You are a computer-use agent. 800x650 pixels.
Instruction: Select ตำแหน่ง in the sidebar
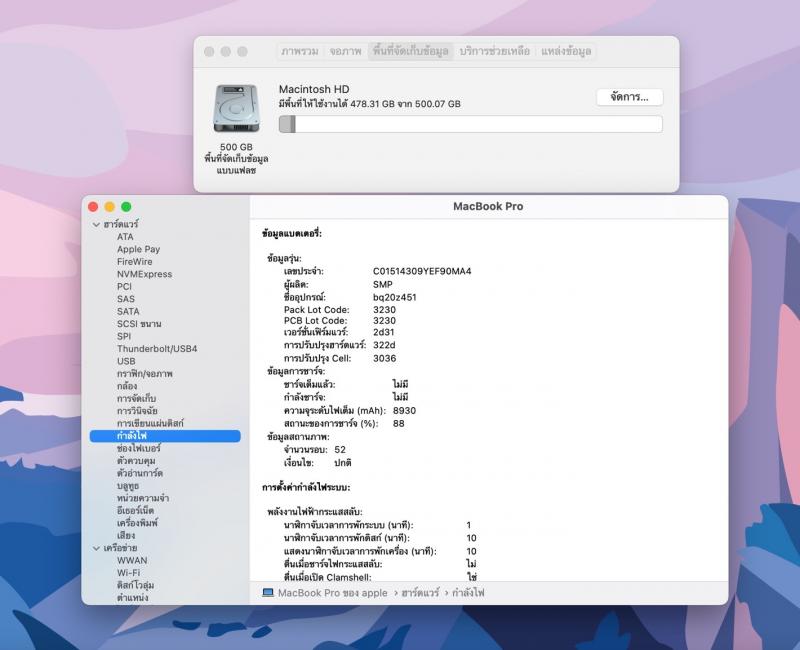(x=132, y=597)
